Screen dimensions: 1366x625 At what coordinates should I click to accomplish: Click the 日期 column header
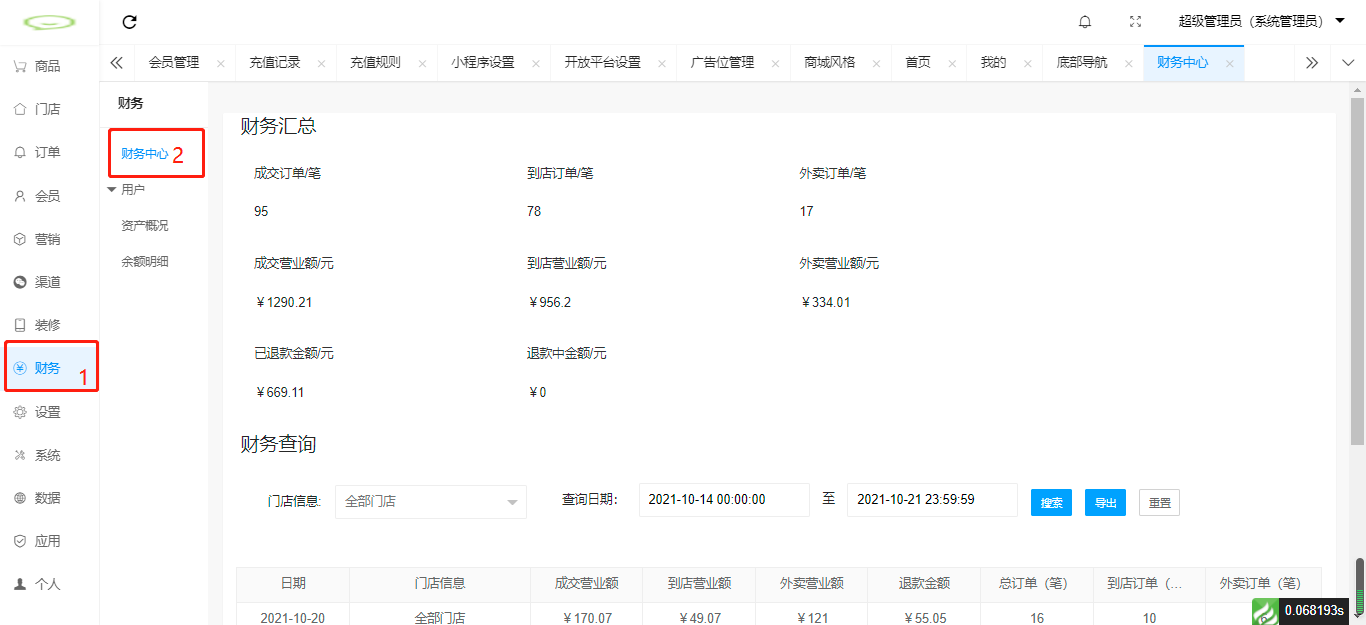pyautogui.click(x=293, y=583)
